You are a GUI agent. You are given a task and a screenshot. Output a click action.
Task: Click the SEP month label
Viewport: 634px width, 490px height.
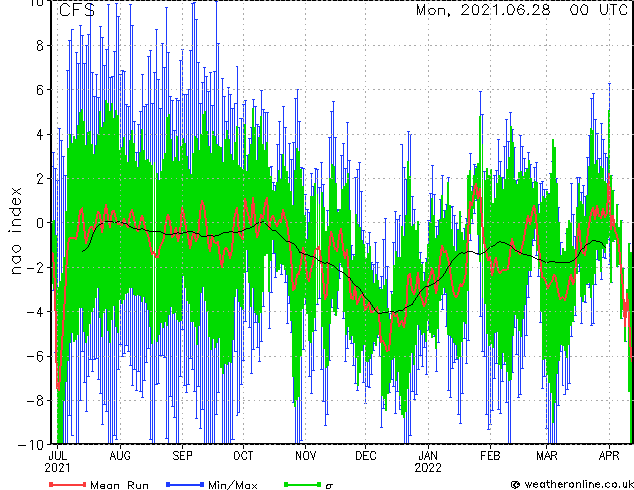point(182,456)
